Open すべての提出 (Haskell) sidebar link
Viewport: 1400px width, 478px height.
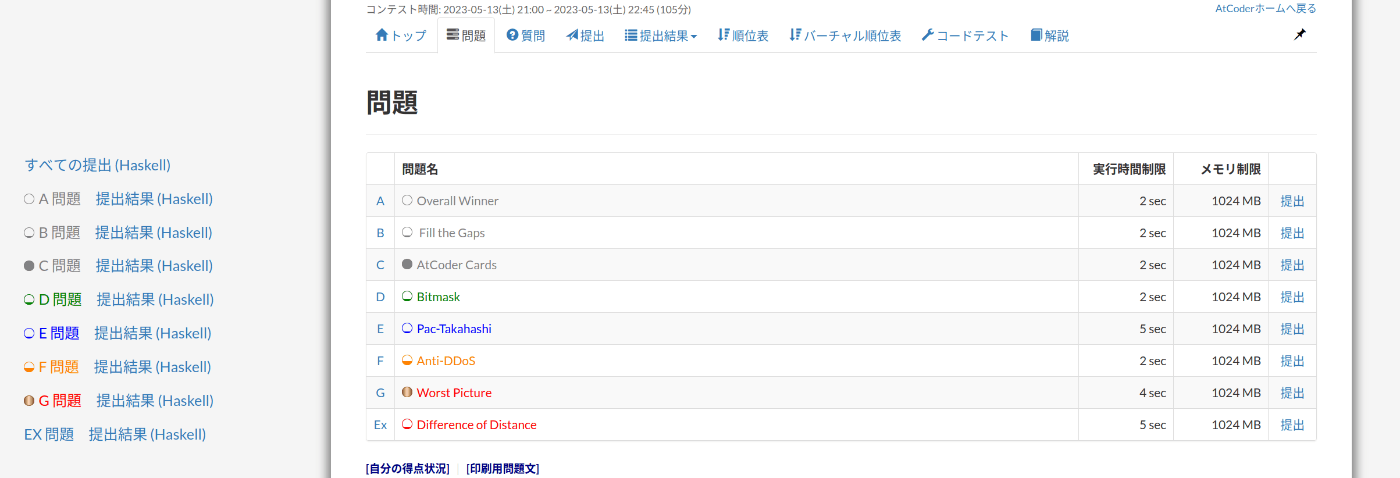pyautogui.click(x=98, y=165)
